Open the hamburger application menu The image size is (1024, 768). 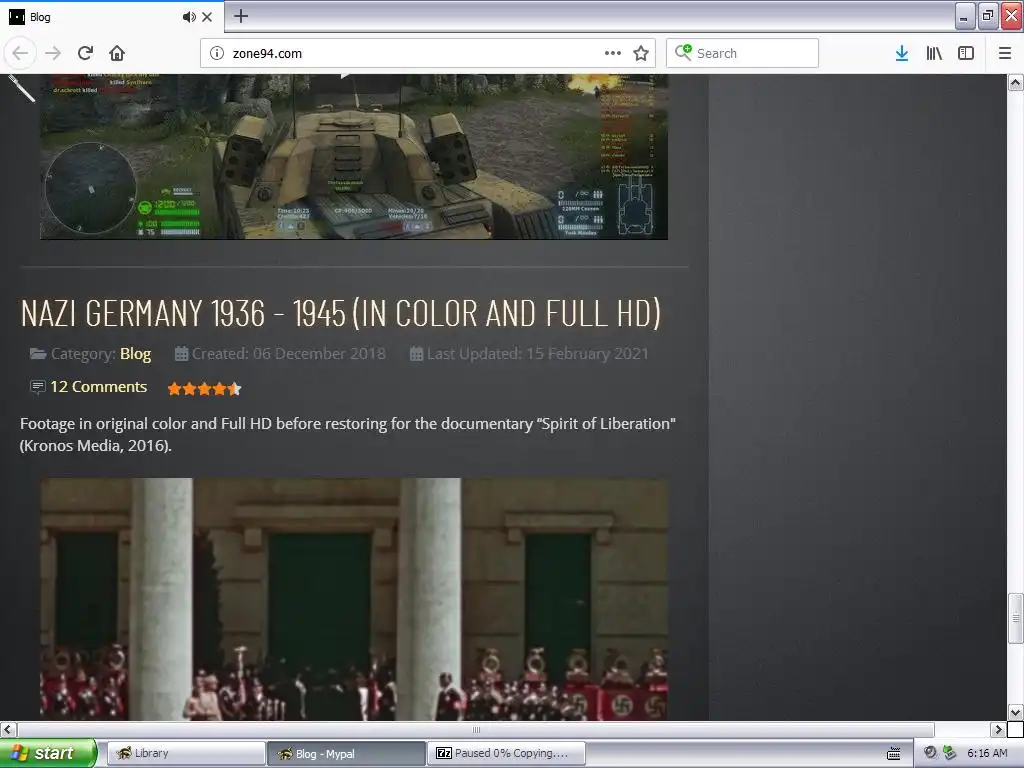1004,53
